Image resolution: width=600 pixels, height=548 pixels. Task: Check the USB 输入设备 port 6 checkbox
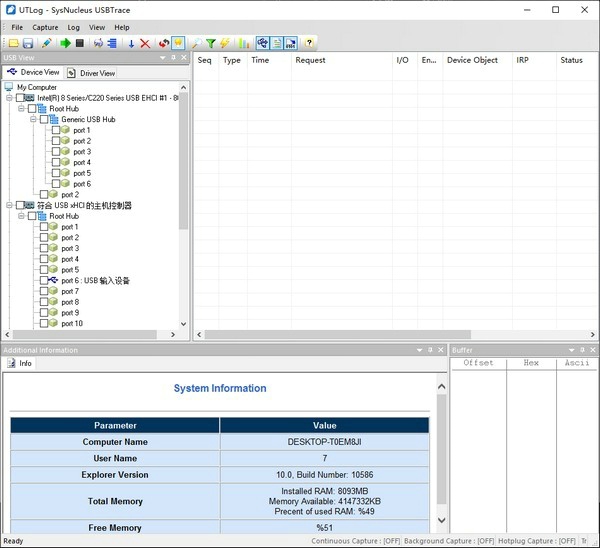coord(44,281)
